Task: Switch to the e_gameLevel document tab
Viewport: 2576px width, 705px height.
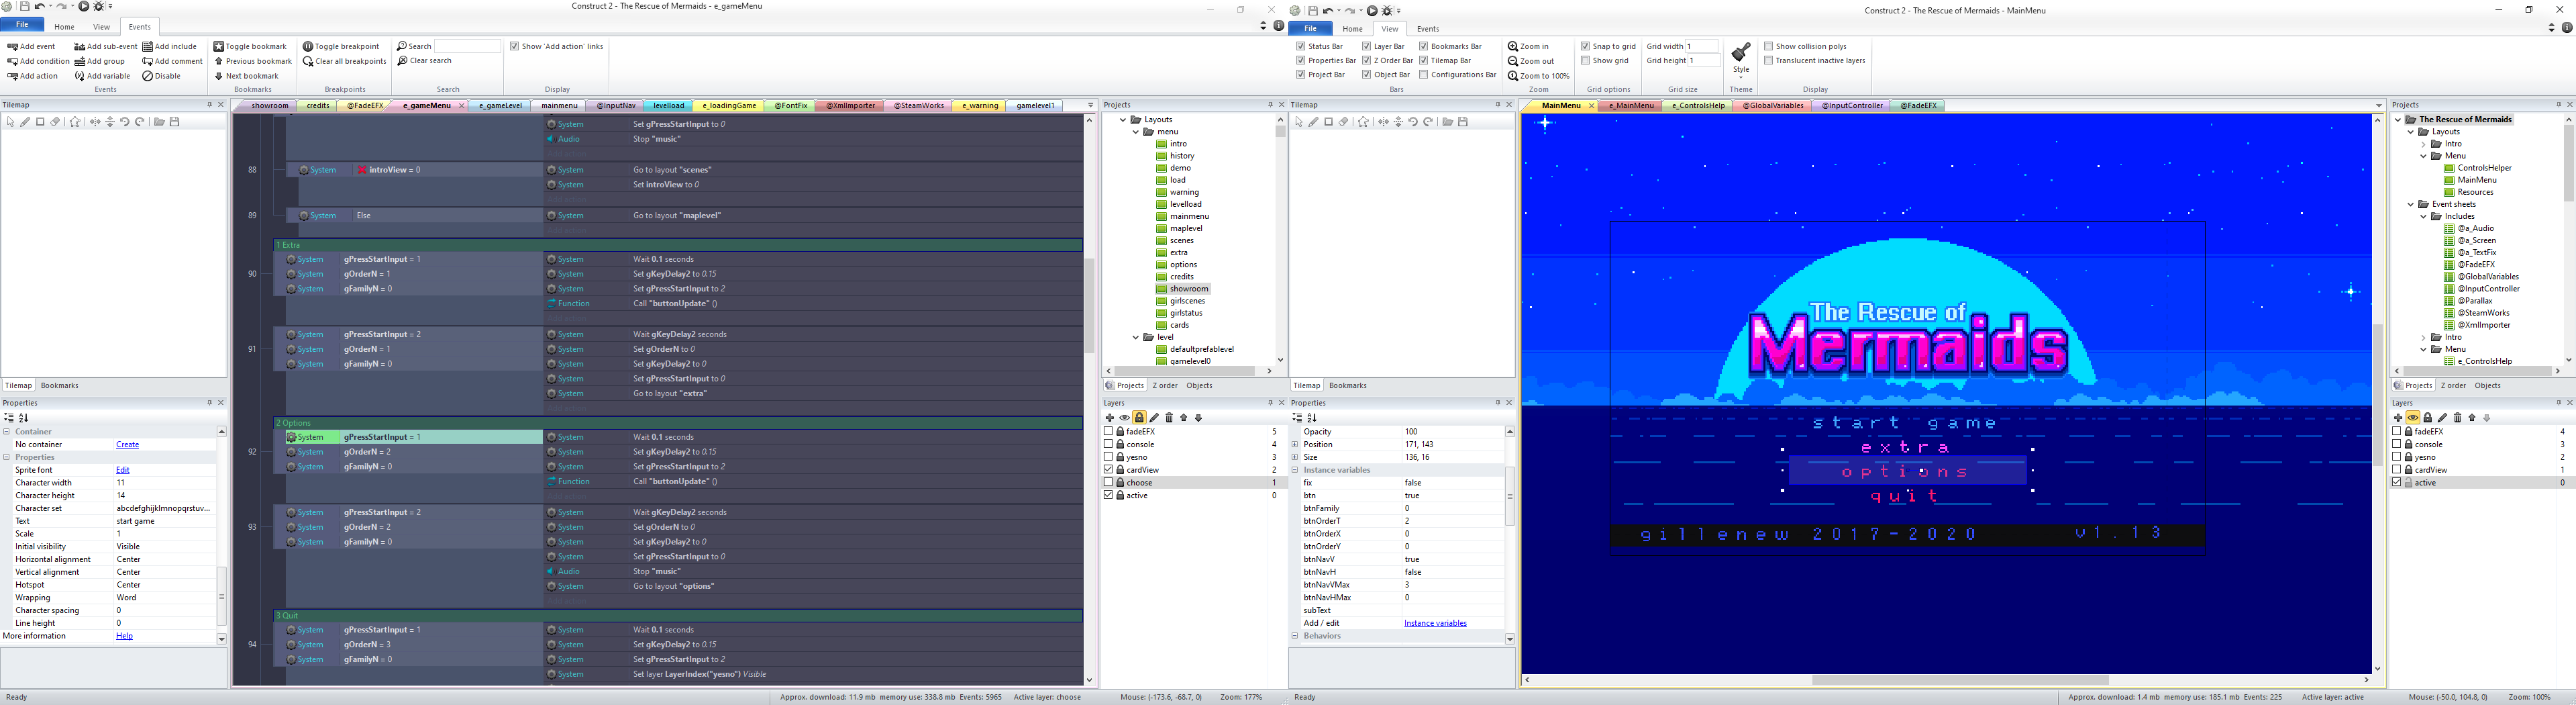Action: [x=499, y=106]
